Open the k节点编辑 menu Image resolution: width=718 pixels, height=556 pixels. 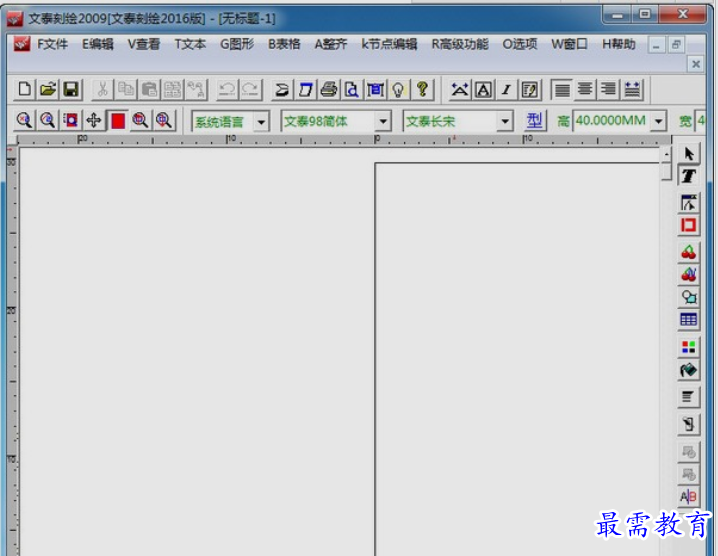(389, 44)
